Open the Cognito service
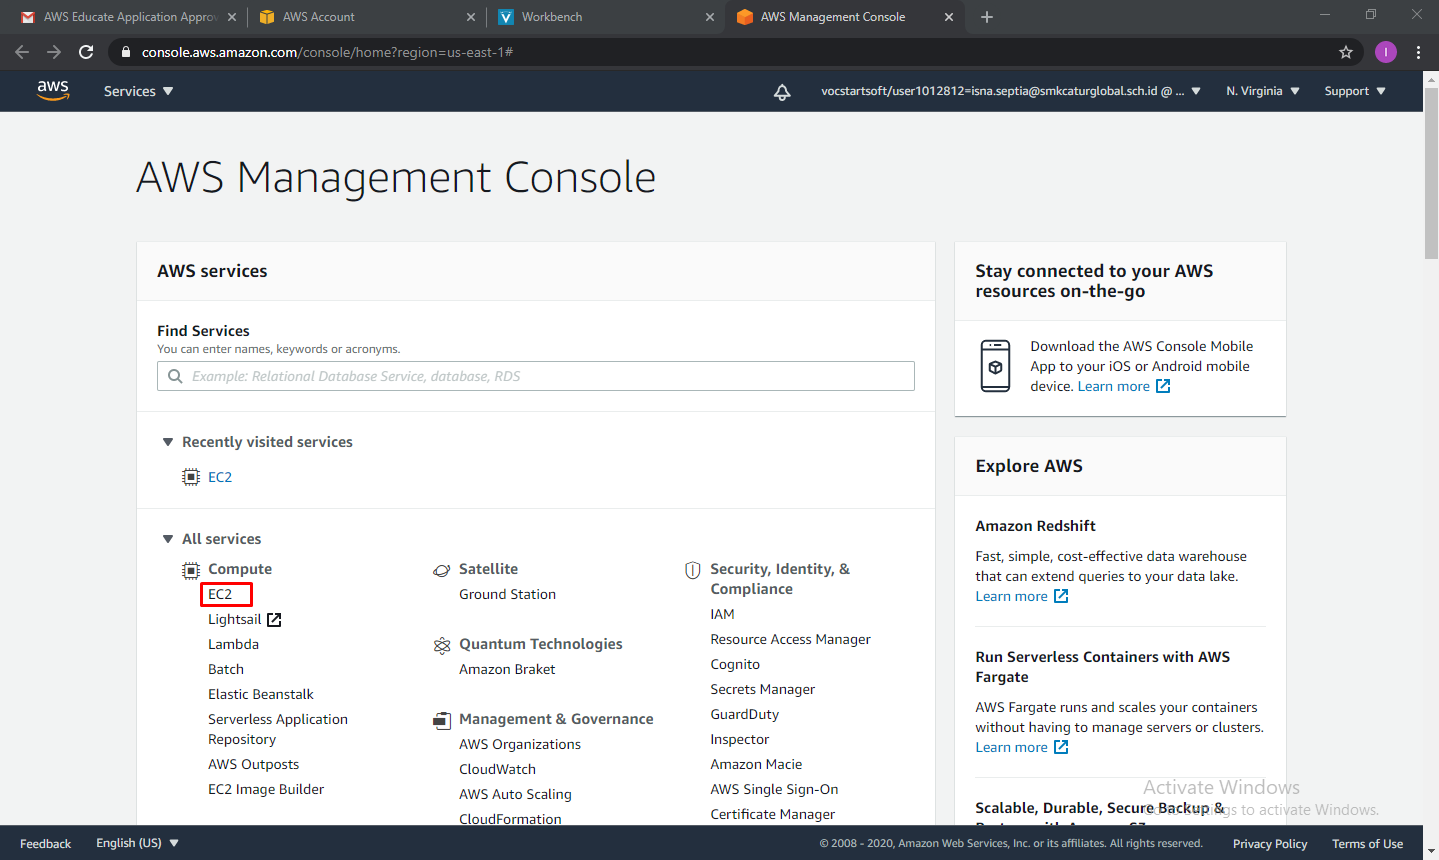Image resolution: width=1439 pixels, height=860 pixels. tap(735, 664)
